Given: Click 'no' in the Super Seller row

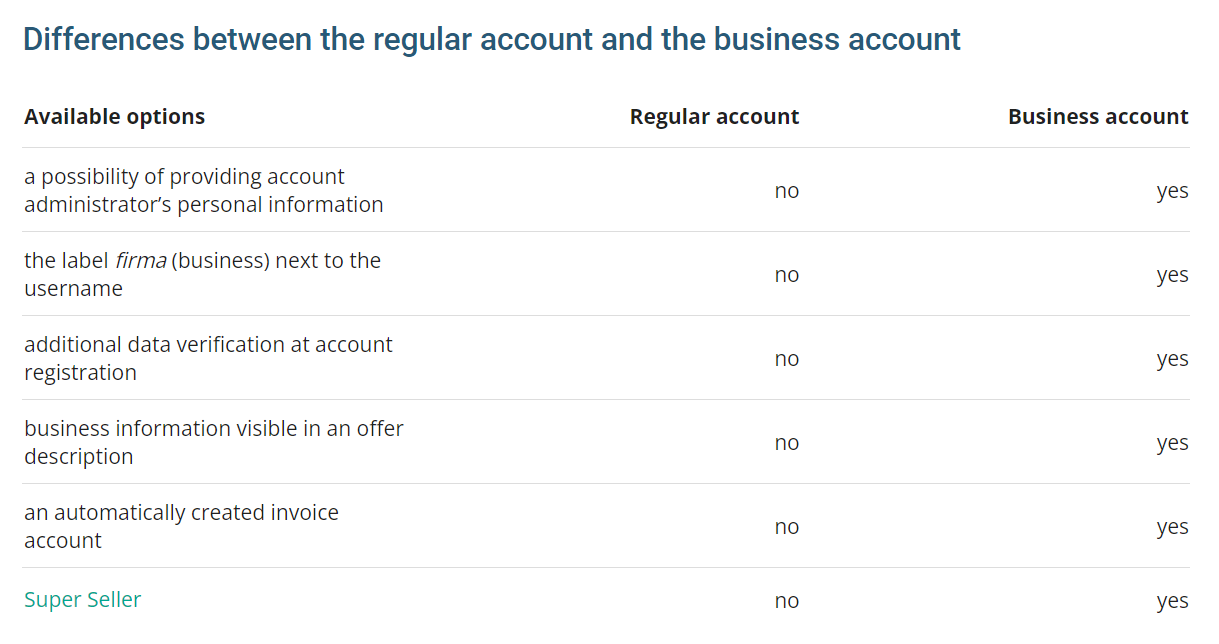Looking at the screenshot, I should pos(786,601).
